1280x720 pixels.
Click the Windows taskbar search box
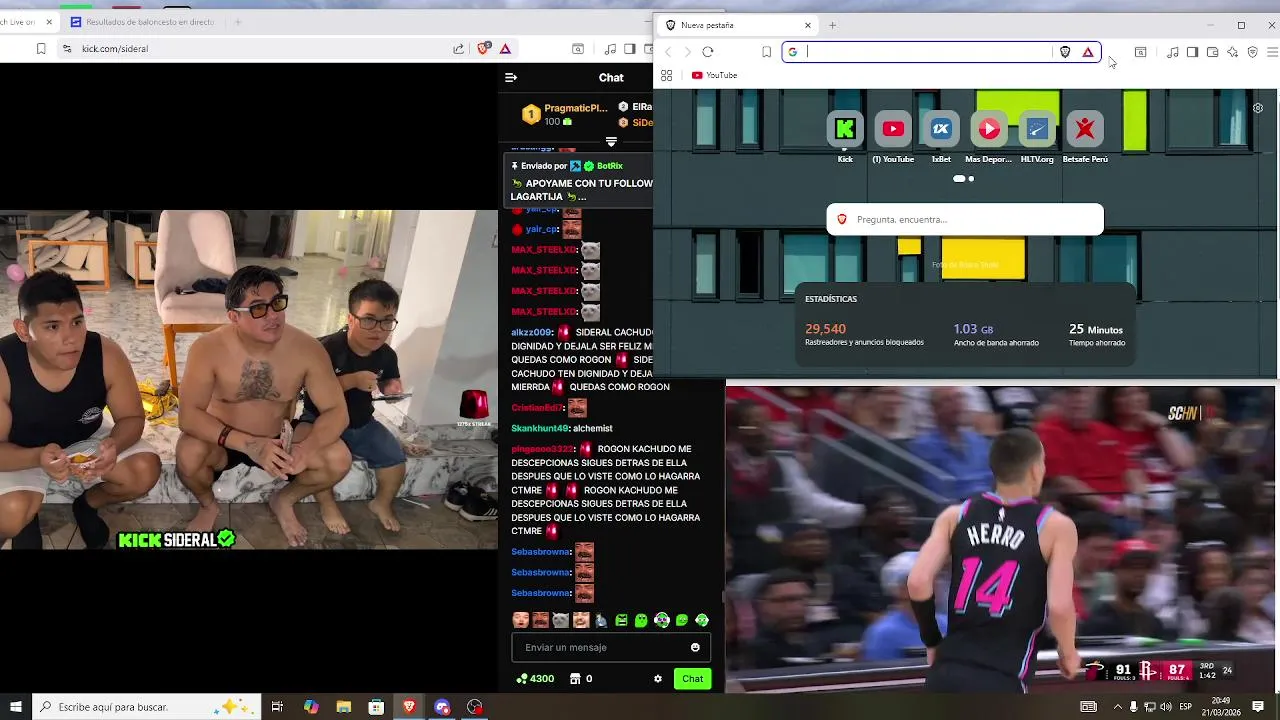(x=146, y=707)
